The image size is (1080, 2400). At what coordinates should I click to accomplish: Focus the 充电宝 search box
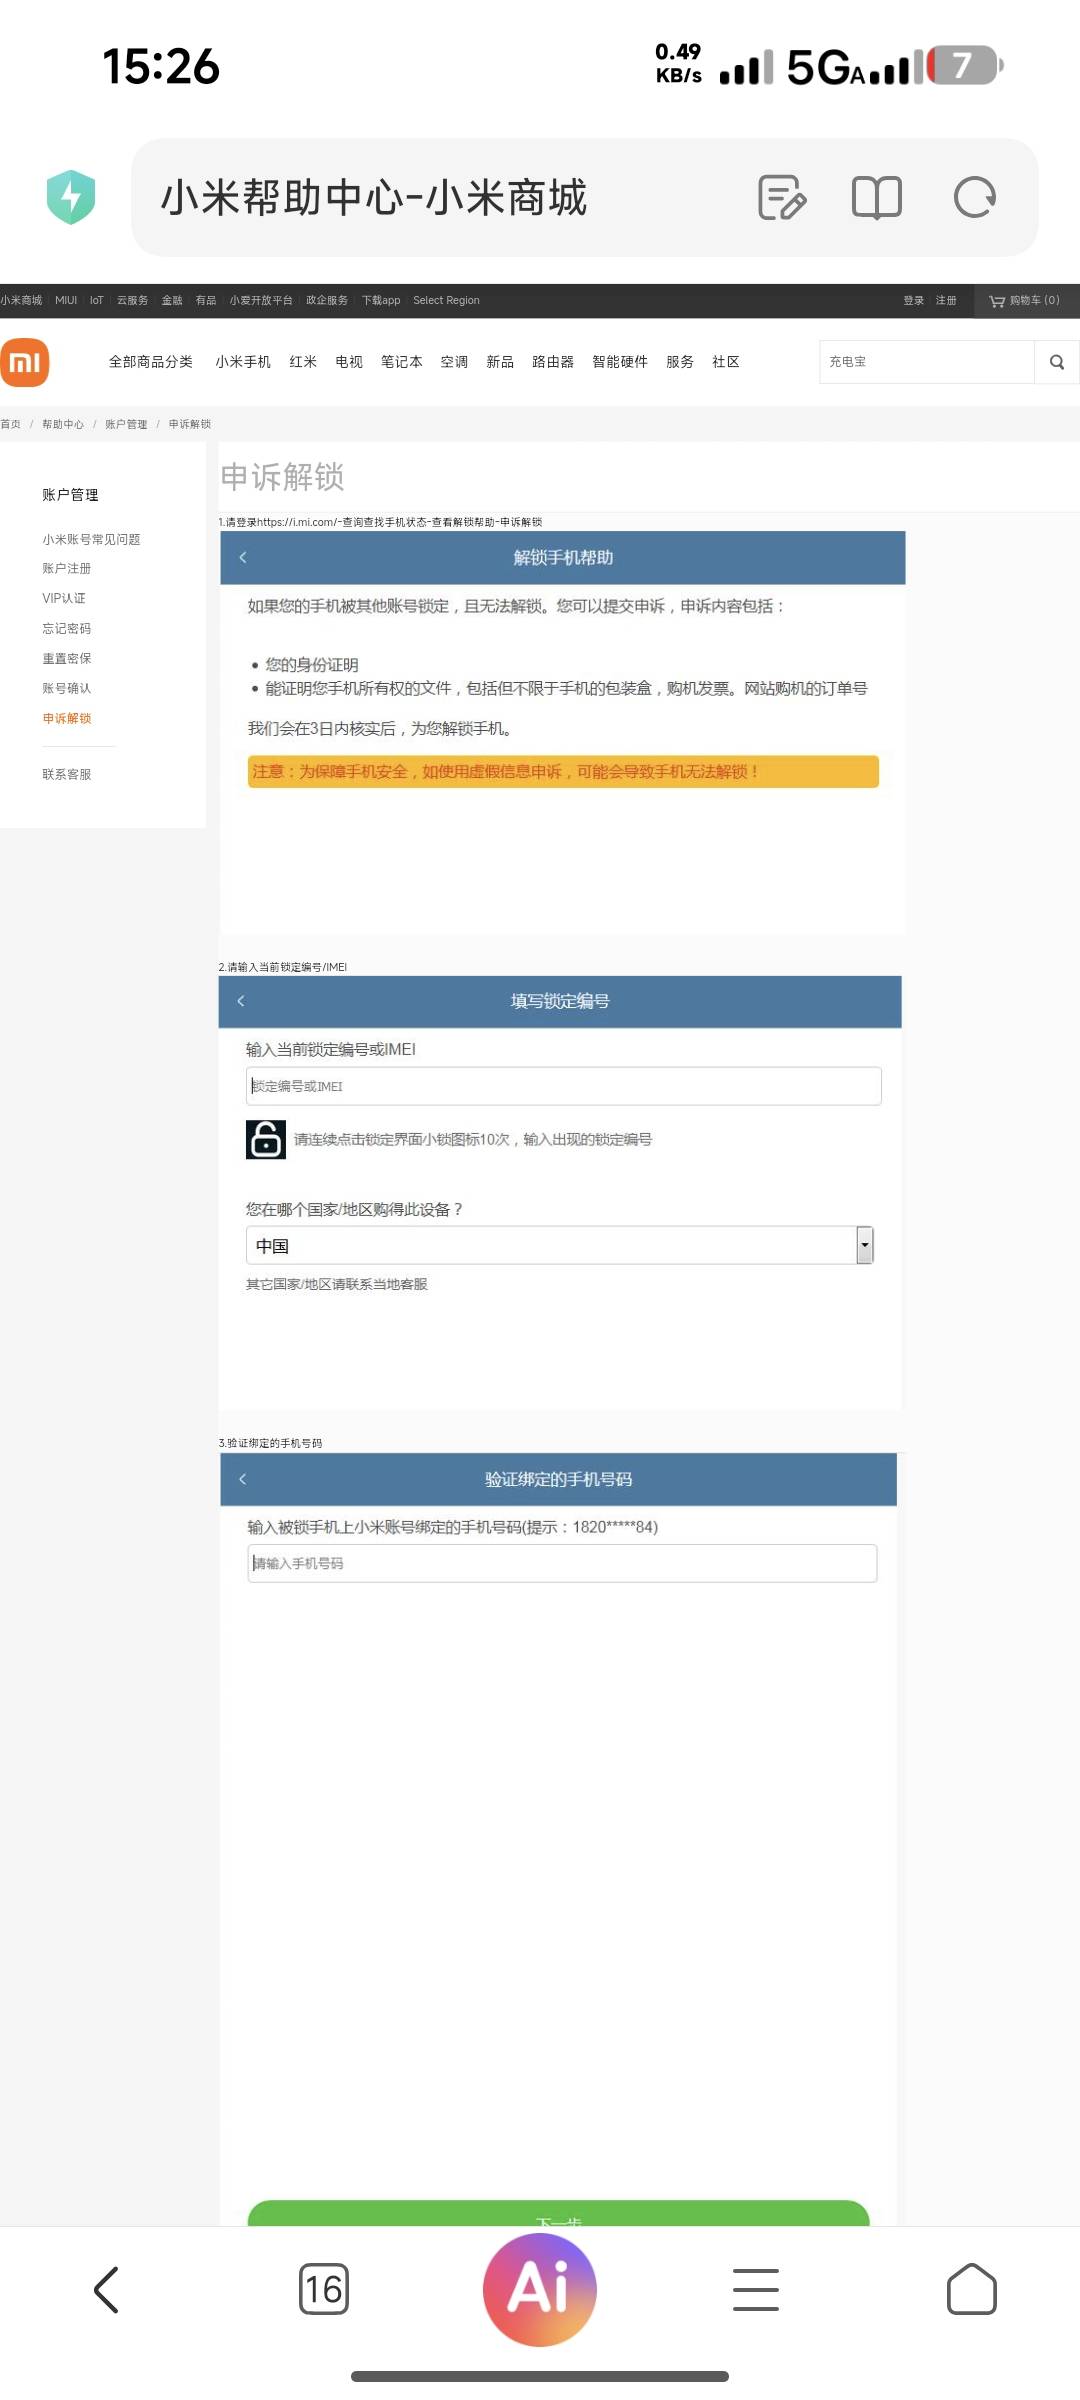(x=927, y=362)
